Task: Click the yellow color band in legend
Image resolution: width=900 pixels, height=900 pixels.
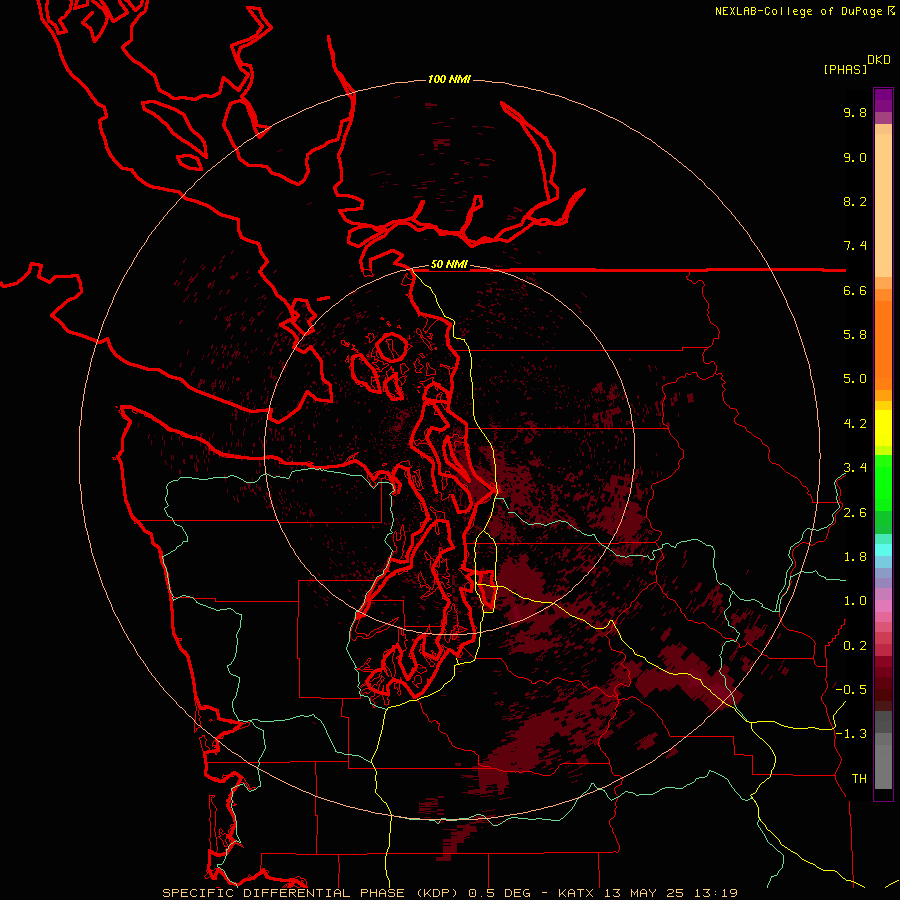Action: coord(883,428)
